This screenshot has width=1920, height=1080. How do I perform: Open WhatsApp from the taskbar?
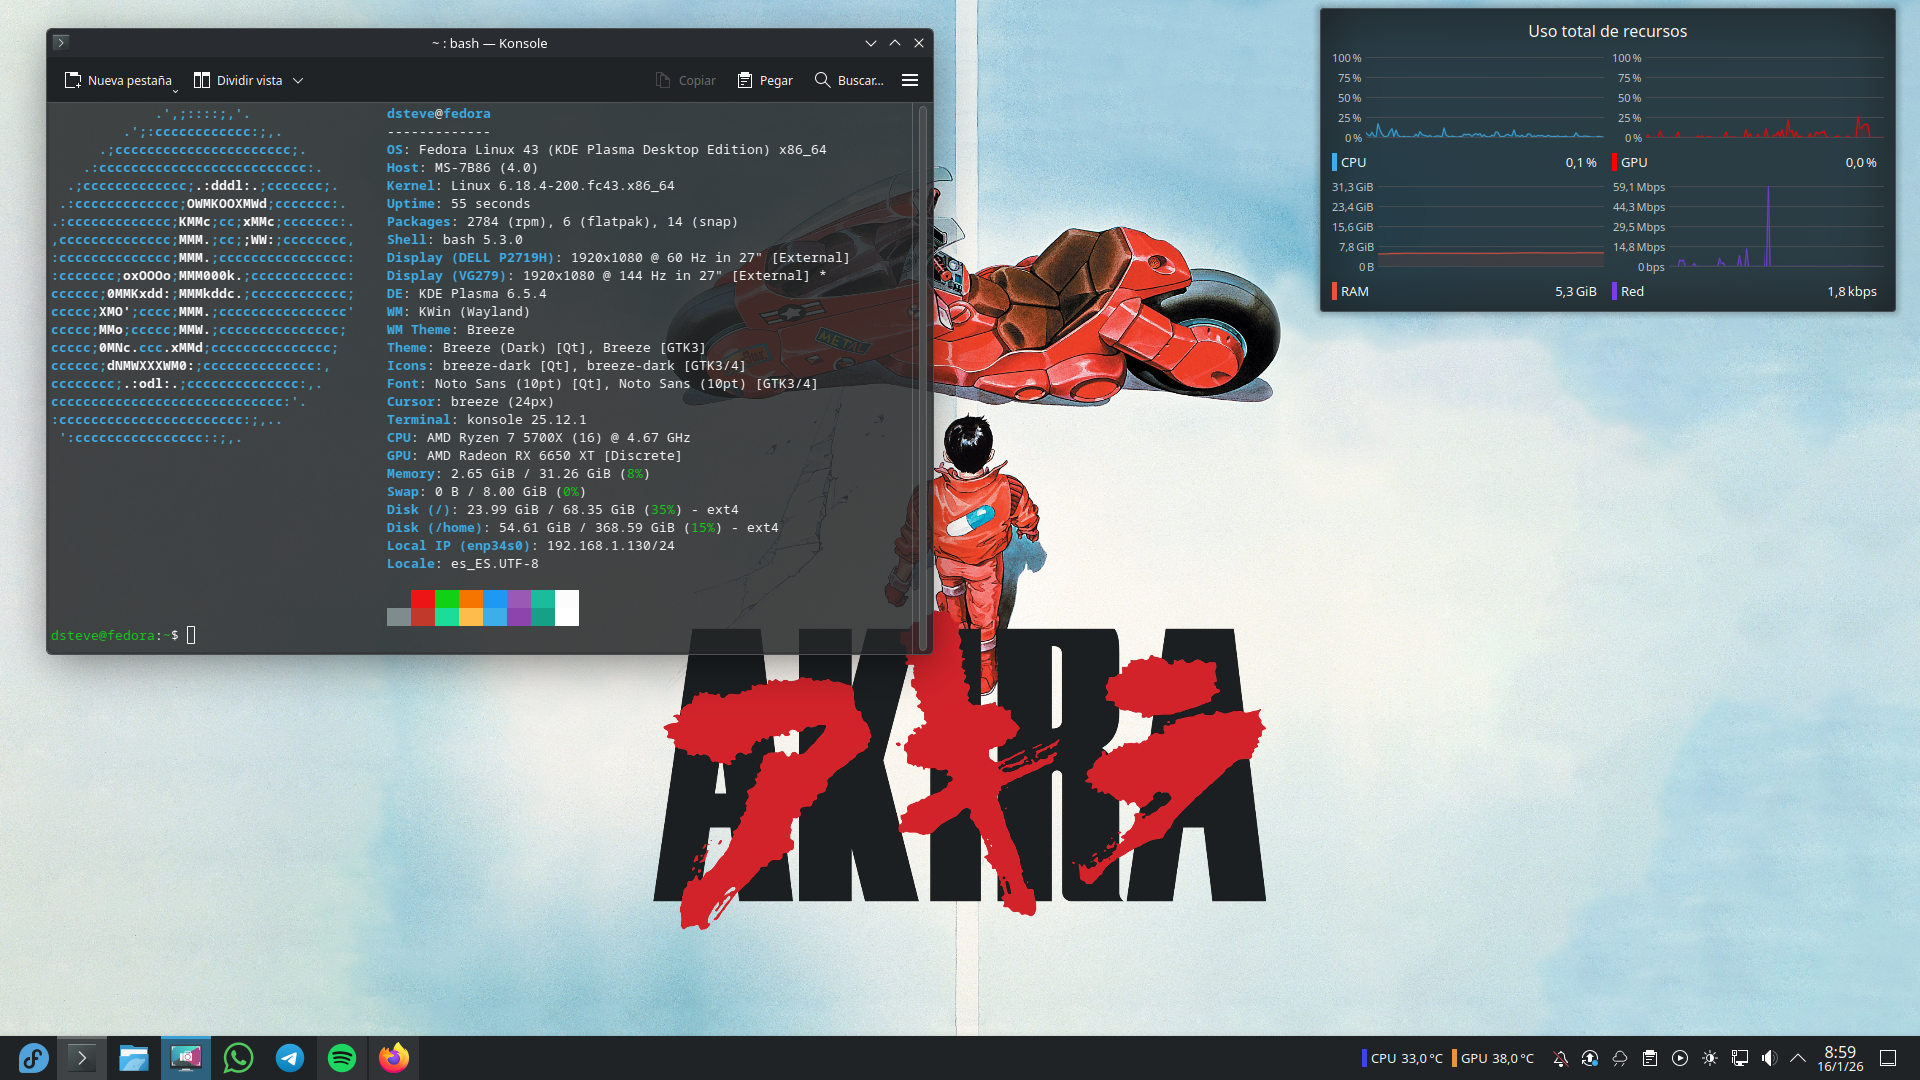(238, 1058)
